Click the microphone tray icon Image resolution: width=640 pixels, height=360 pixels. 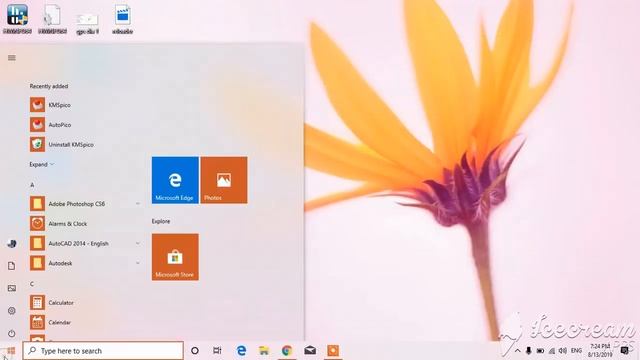[x=529, y=351]
